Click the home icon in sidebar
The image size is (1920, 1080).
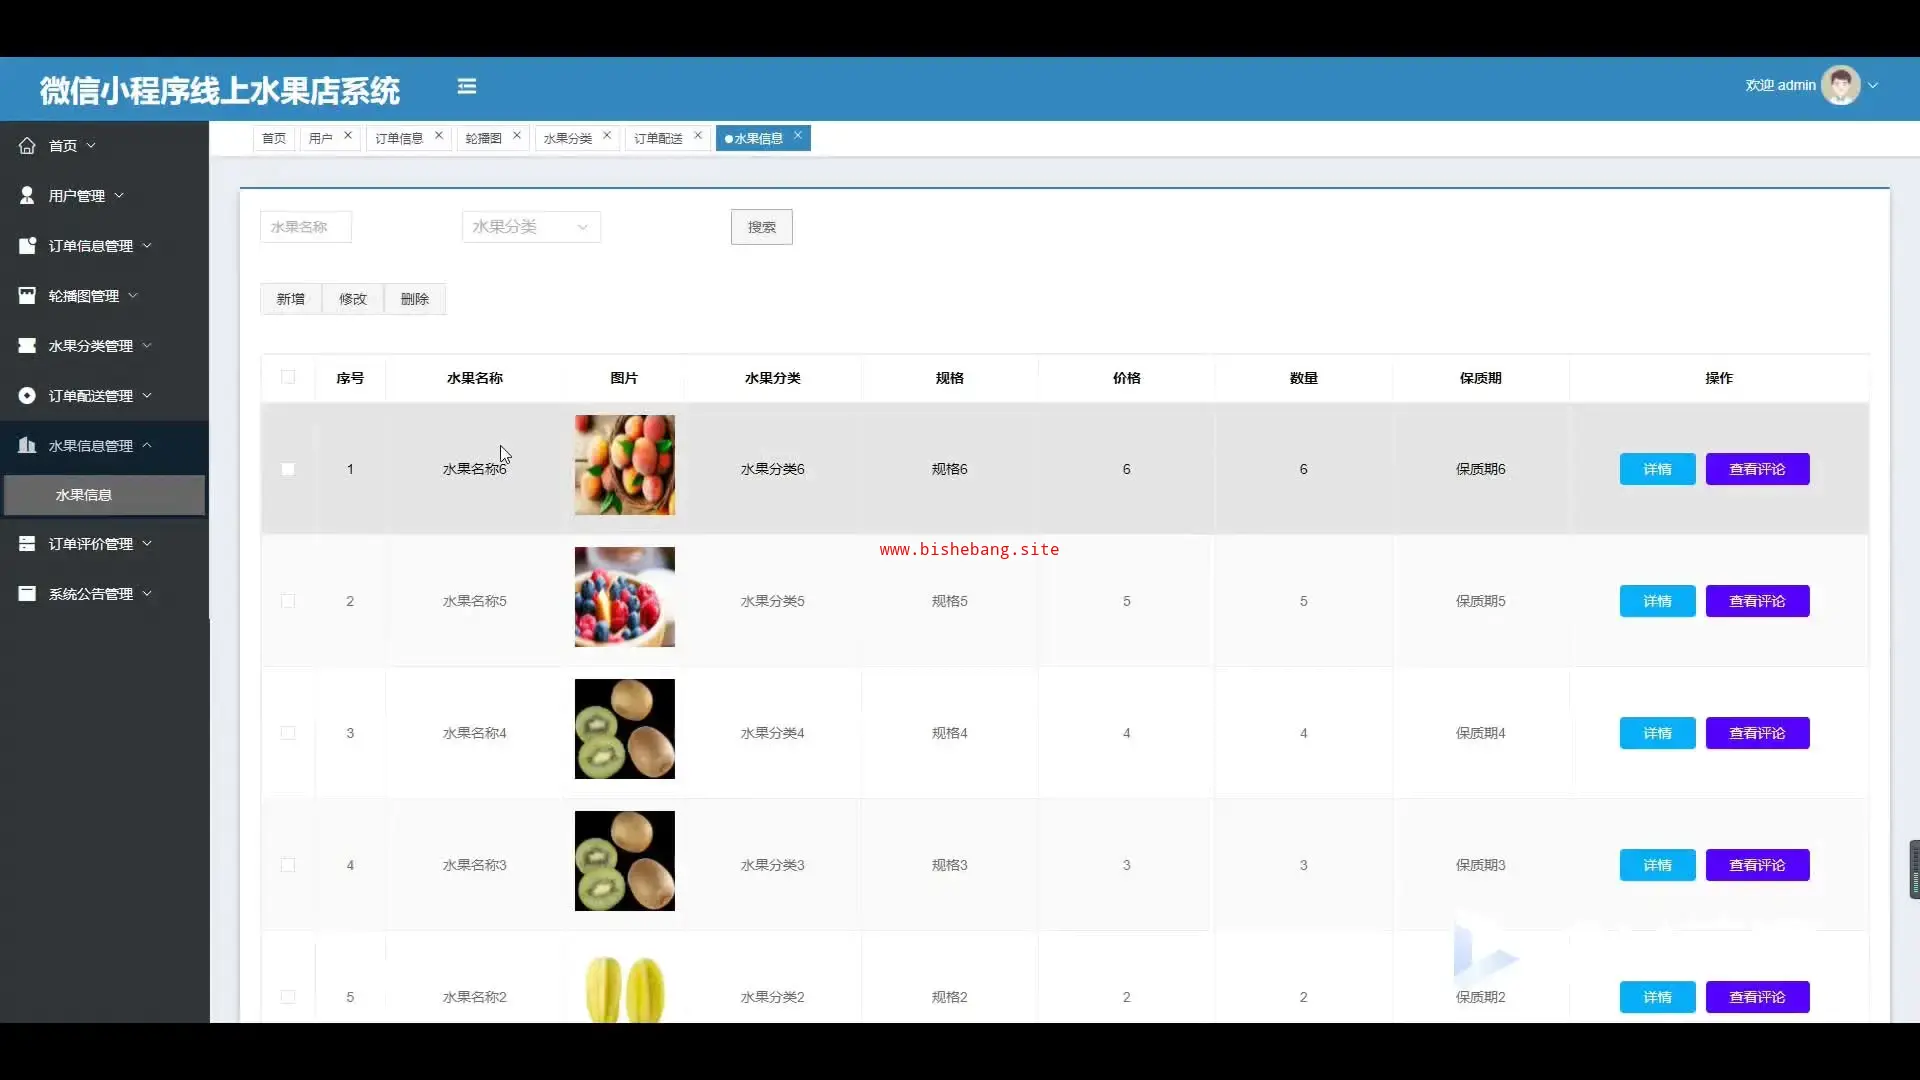27,146
